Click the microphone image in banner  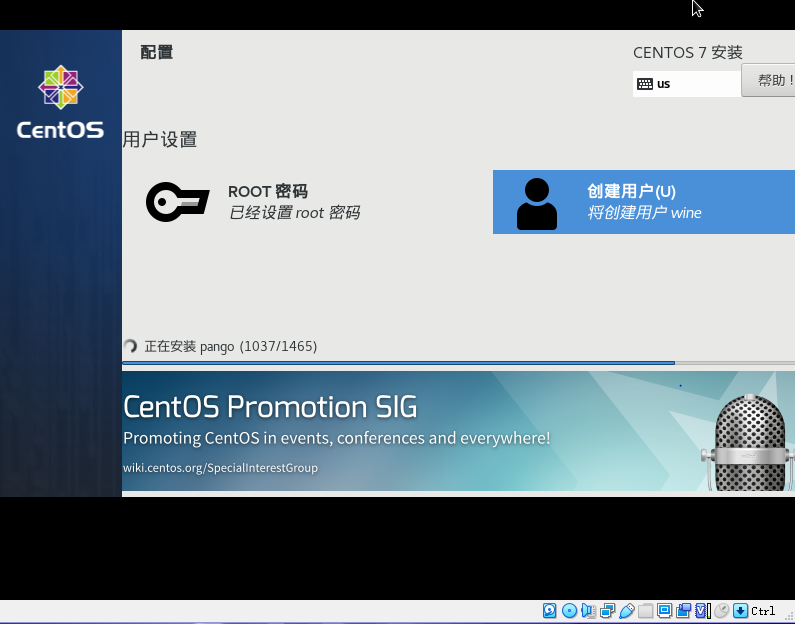748,442
